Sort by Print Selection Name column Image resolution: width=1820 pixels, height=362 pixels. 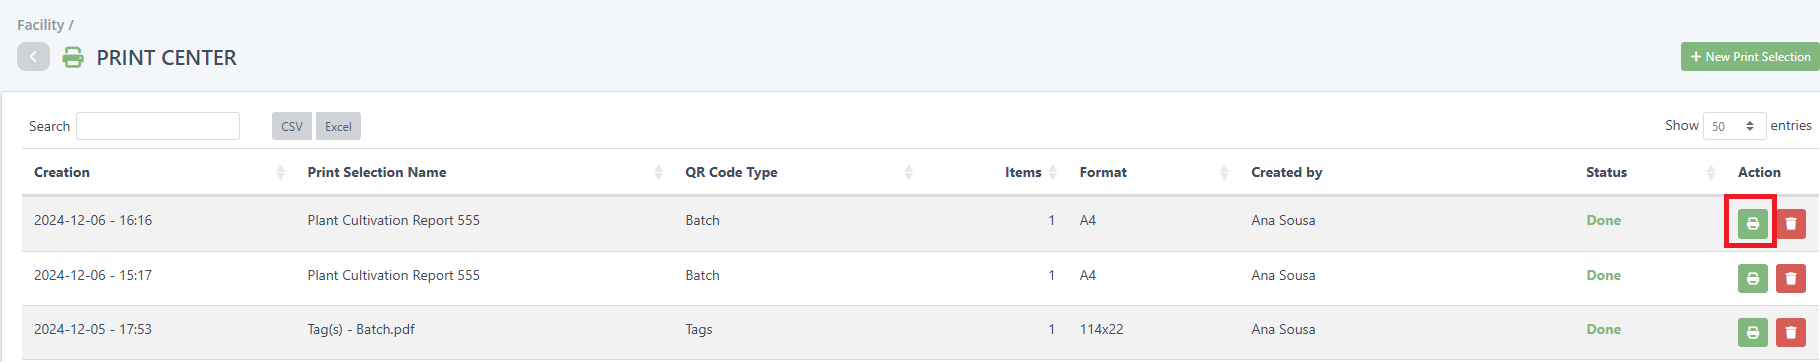[x=484, y=172]
